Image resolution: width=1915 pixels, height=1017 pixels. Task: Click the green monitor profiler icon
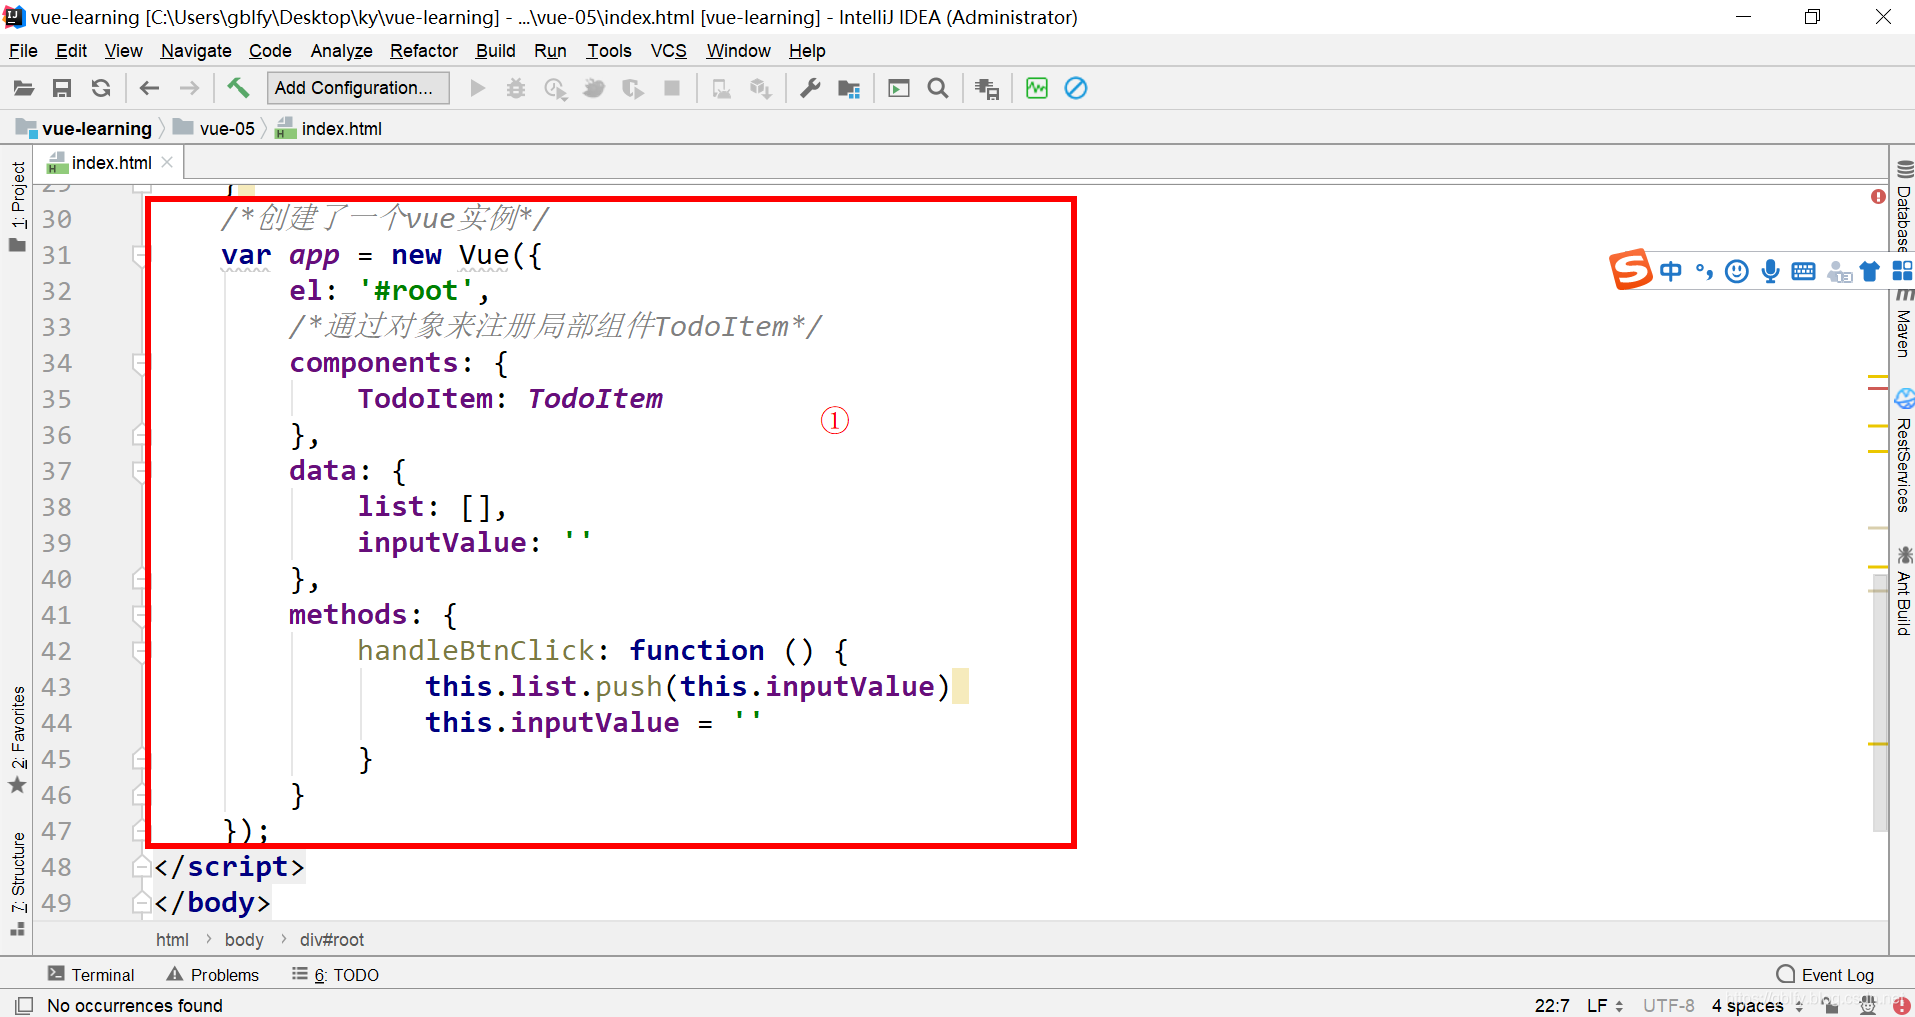(x=1037, y=89)
